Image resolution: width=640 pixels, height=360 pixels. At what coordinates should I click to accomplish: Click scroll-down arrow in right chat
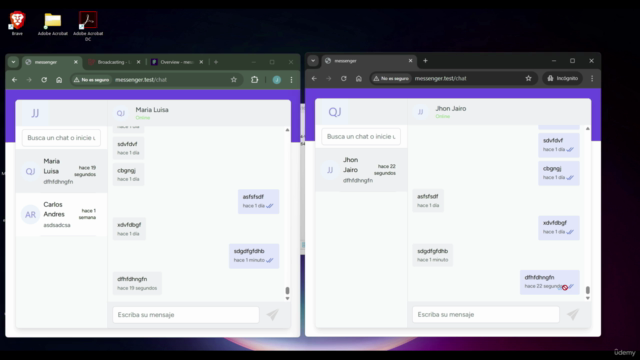pos(588,298)
